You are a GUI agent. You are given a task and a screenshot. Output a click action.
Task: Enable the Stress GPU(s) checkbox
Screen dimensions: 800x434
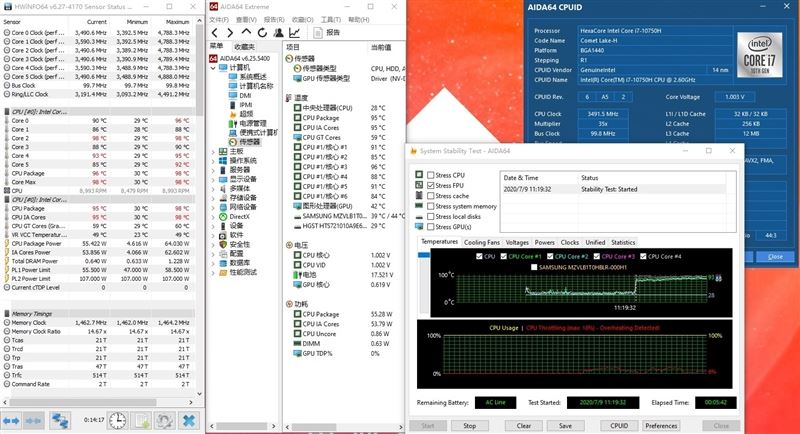pyautogui.click(x=431, y=227)
